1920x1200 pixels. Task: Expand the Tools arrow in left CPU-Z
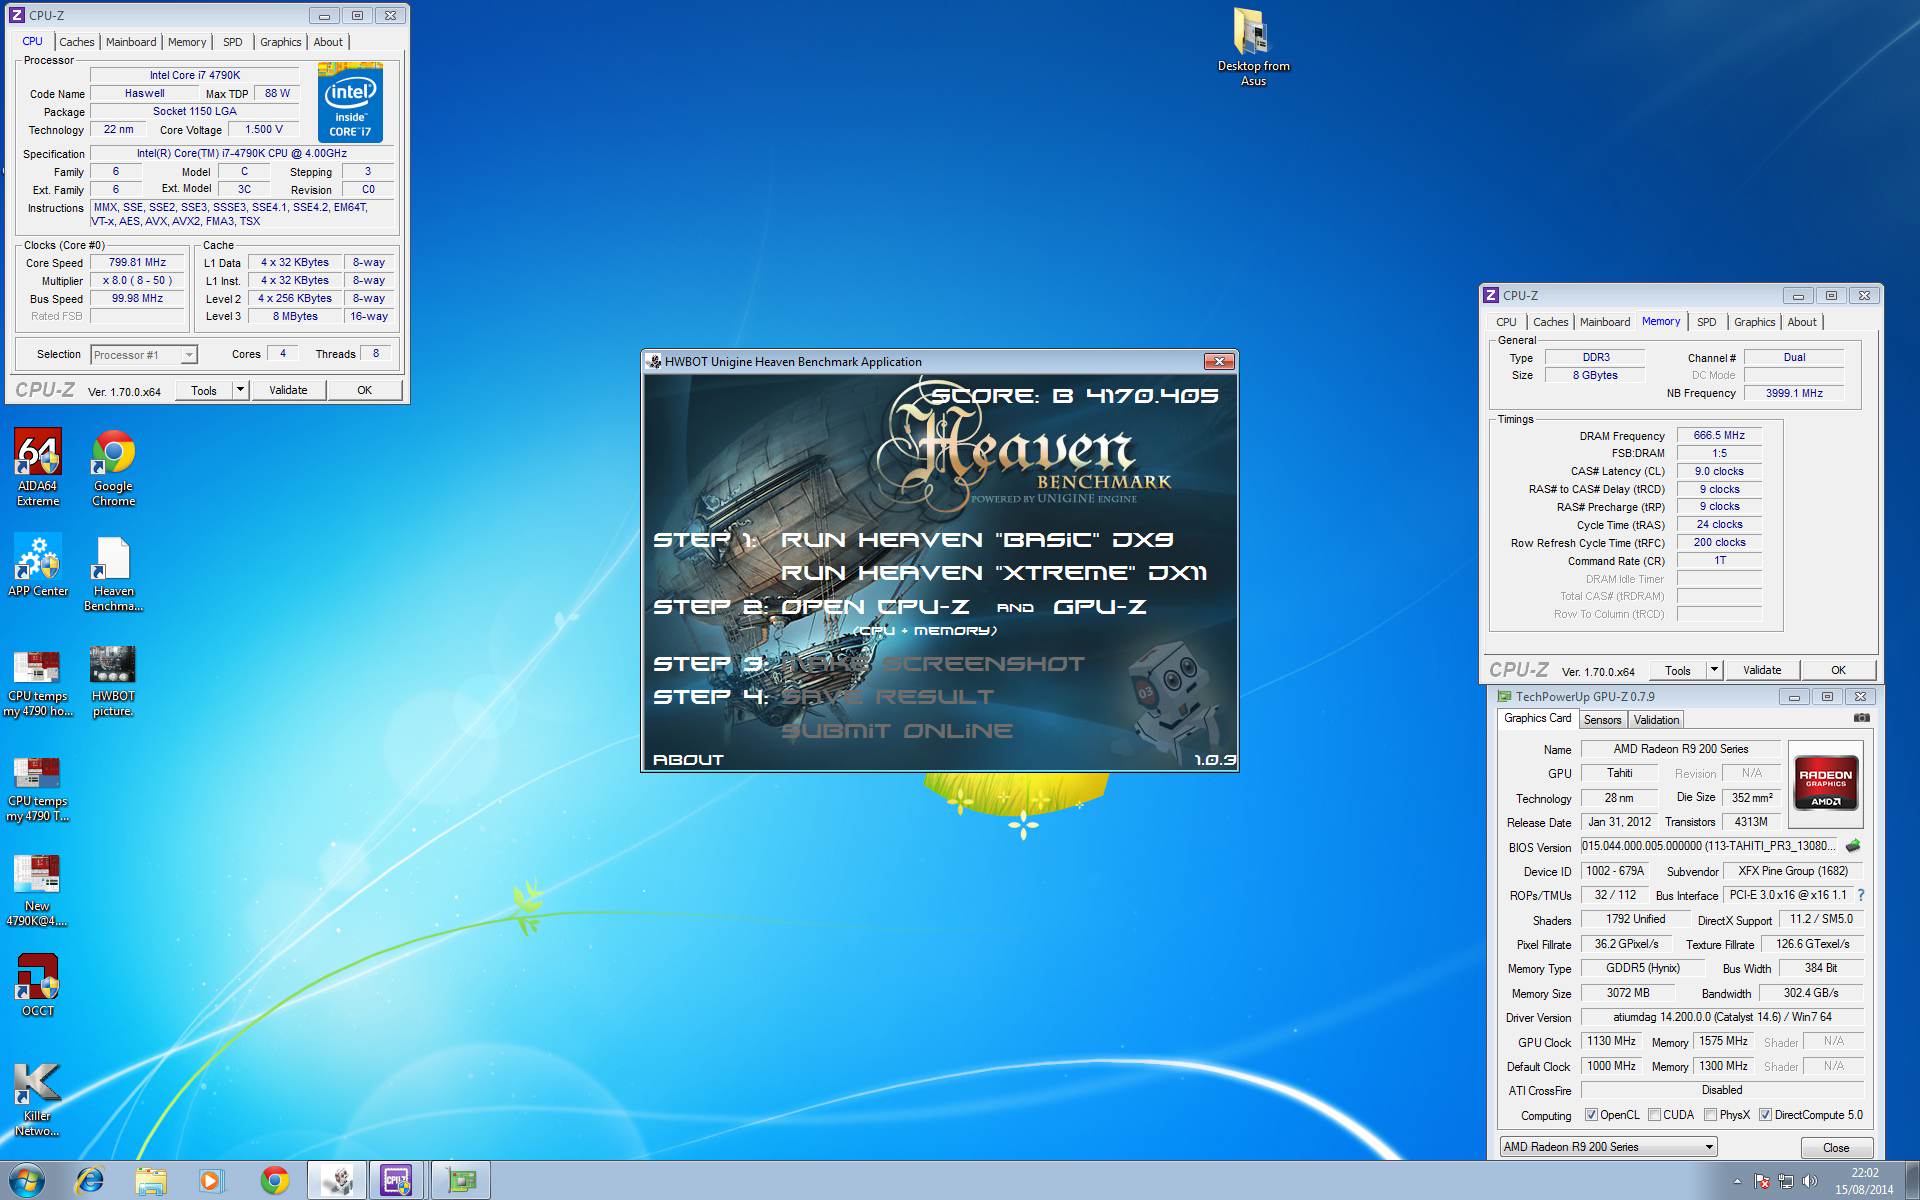coord(240,390)
